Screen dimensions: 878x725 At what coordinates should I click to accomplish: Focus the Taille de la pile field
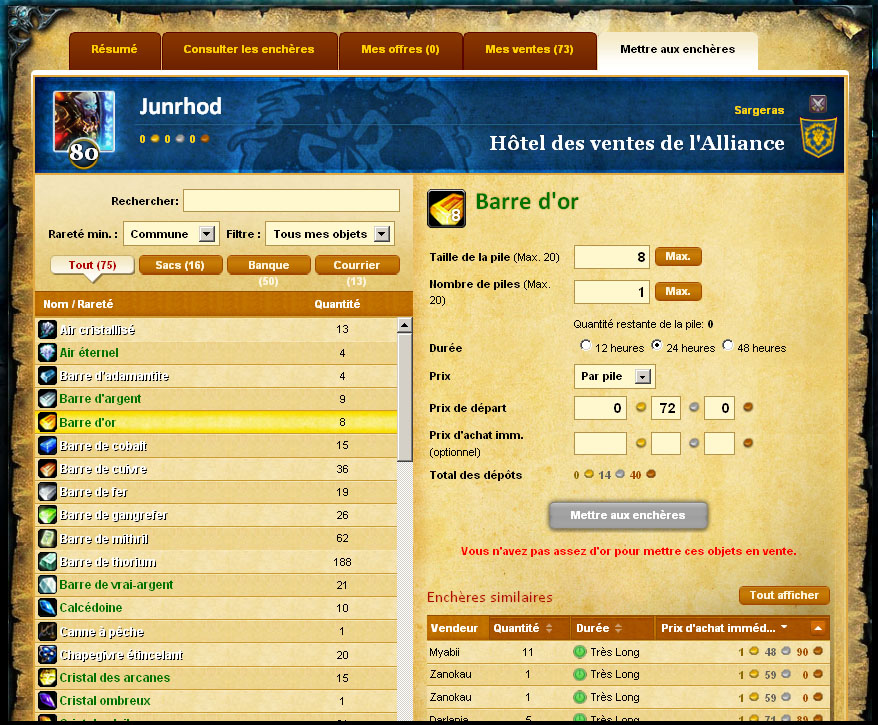pos(611,257)
